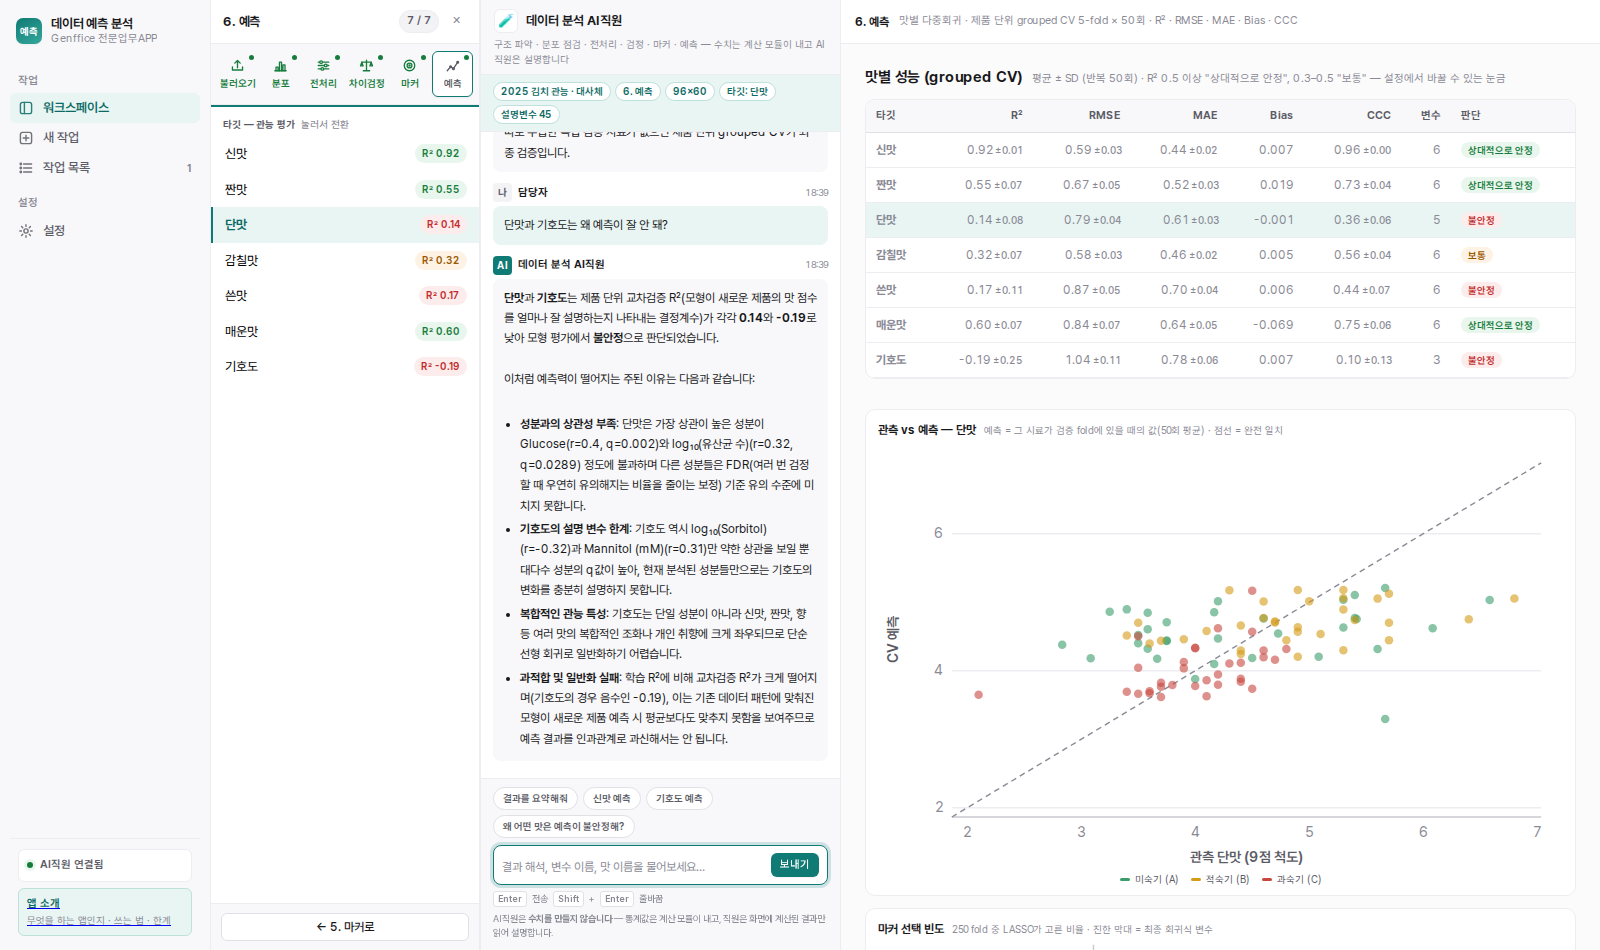Select the 신맛 target row
1600x950 pixels.
tap(345, 153)
